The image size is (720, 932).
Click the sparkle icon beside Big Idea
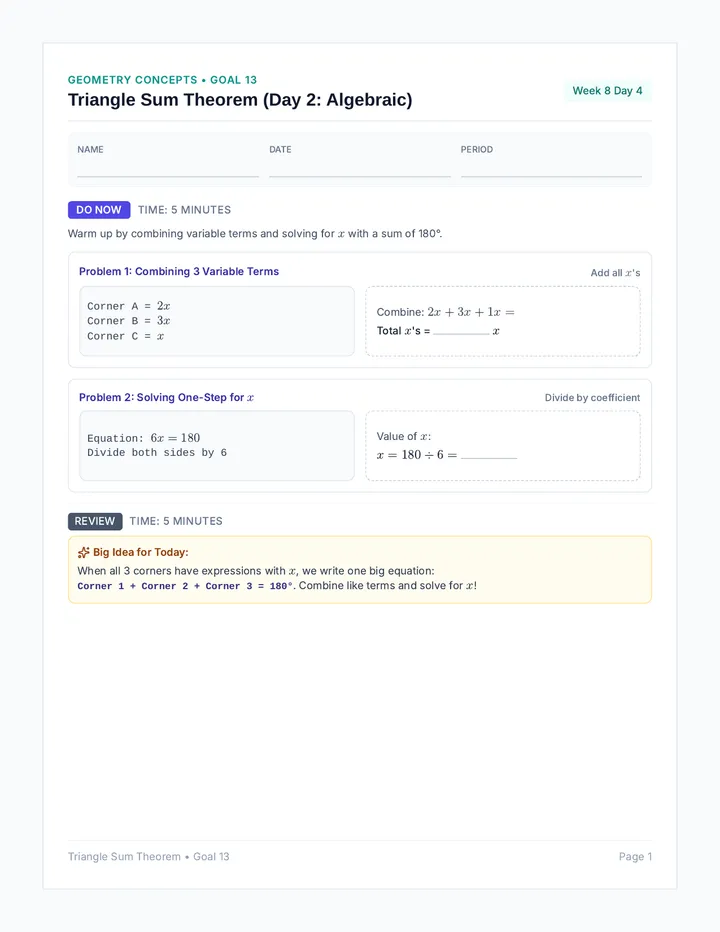tap(84, 552)
